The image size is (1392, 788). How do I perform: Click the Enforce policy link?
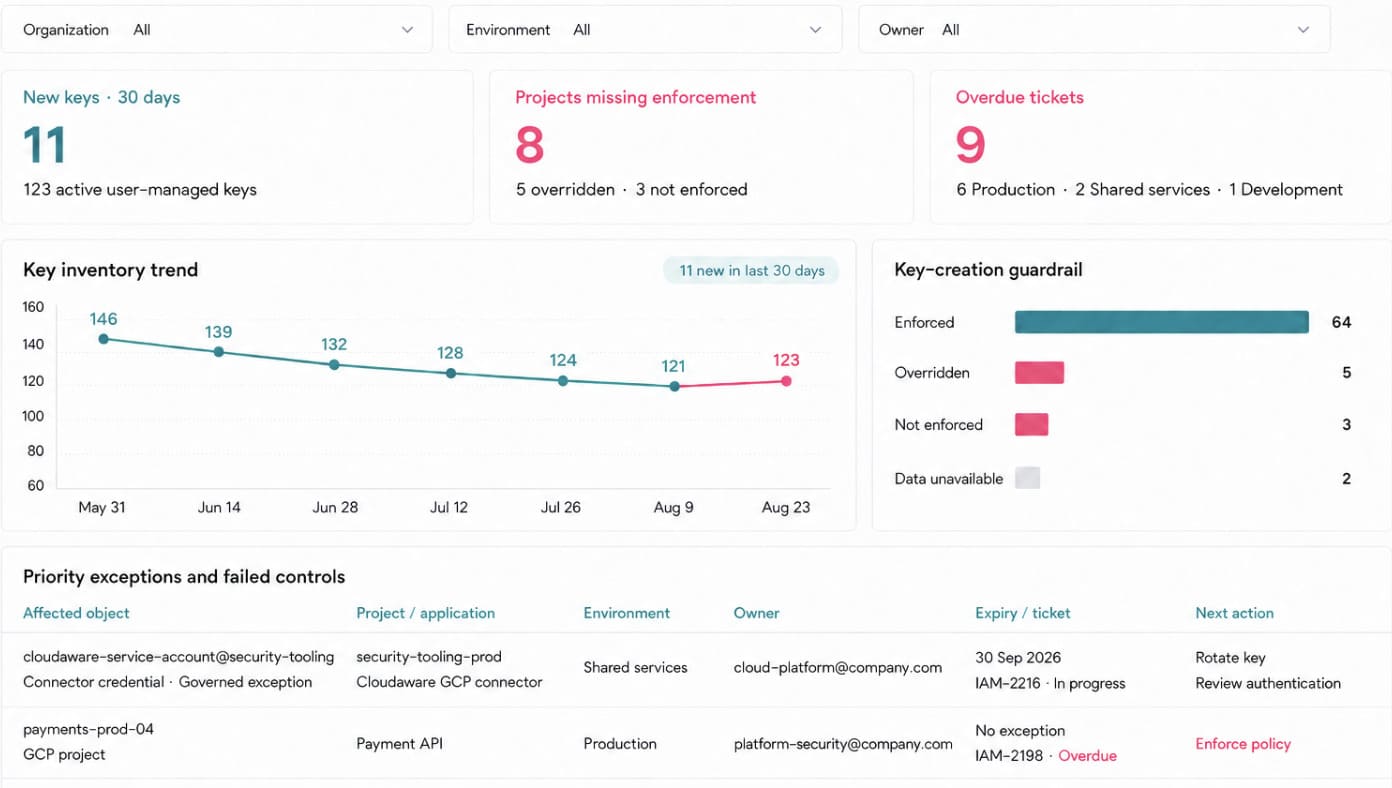click(1243, 744)
